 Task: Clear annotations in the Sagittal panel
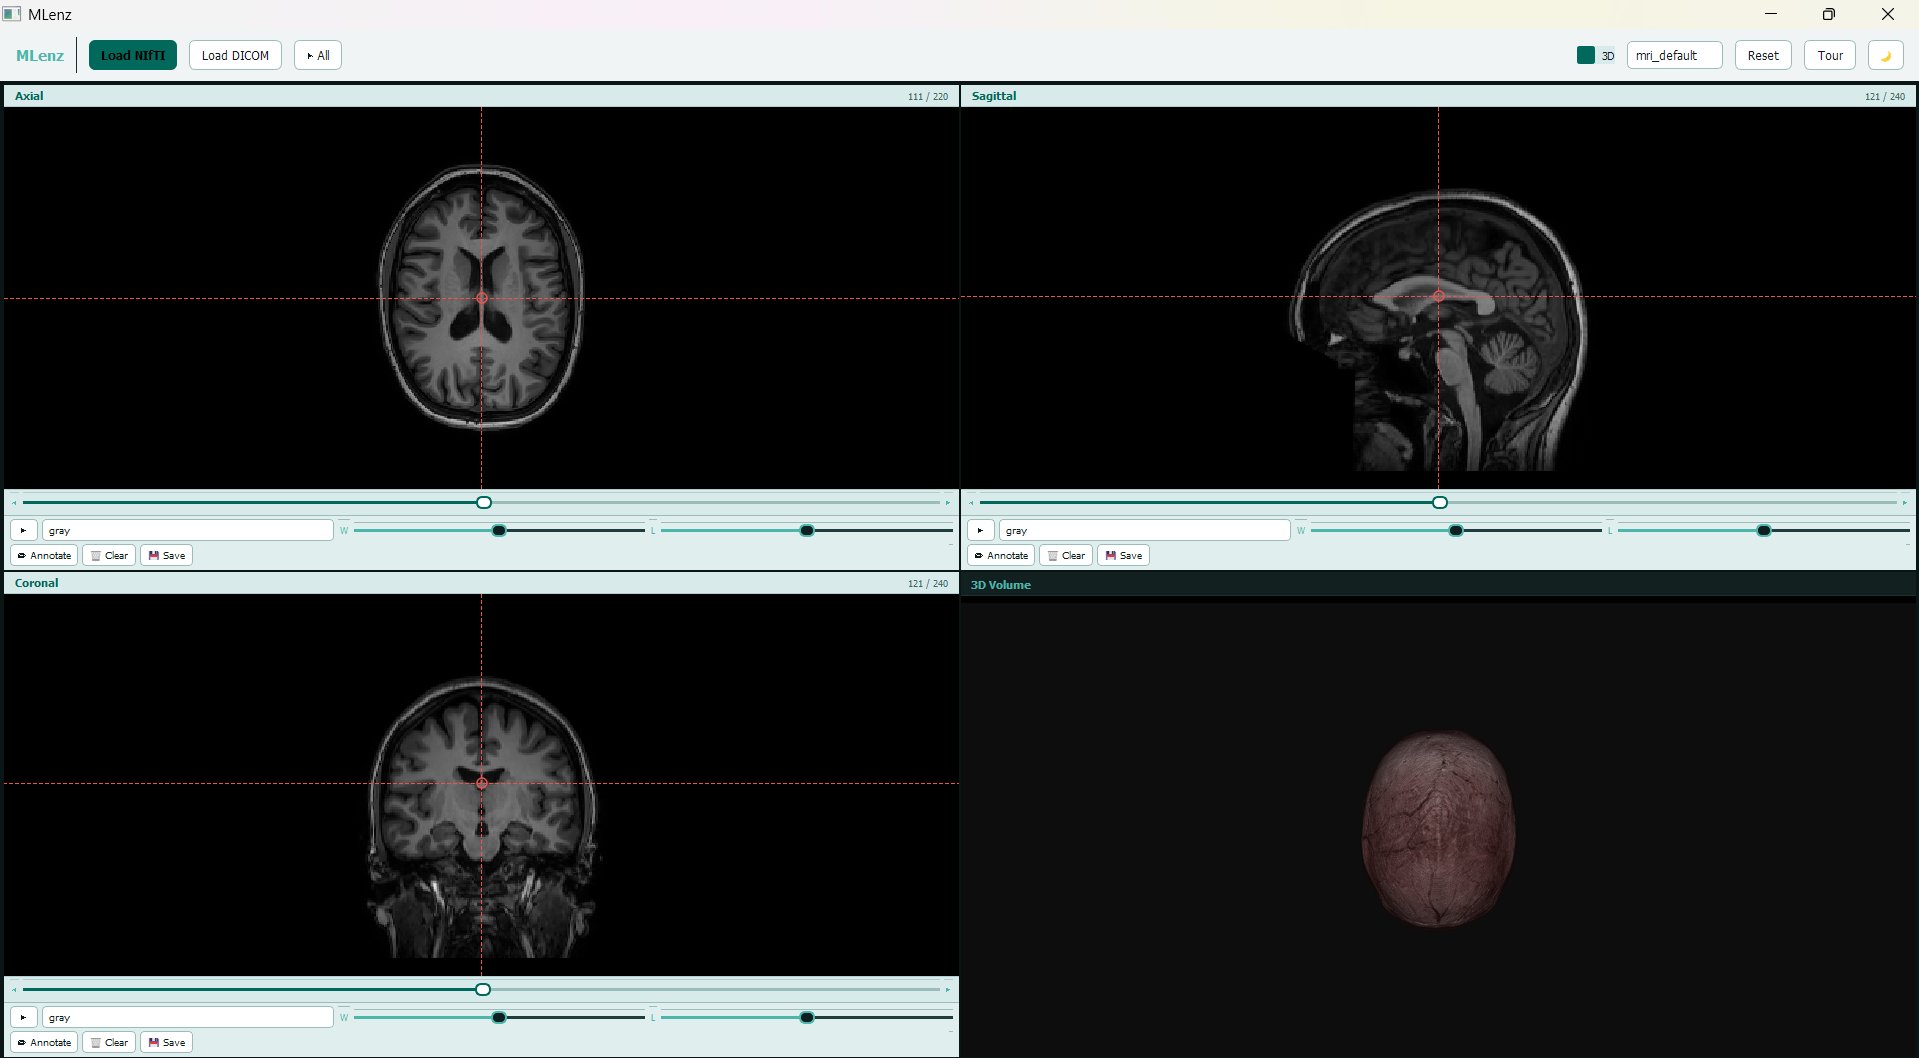pos(1066,555)
